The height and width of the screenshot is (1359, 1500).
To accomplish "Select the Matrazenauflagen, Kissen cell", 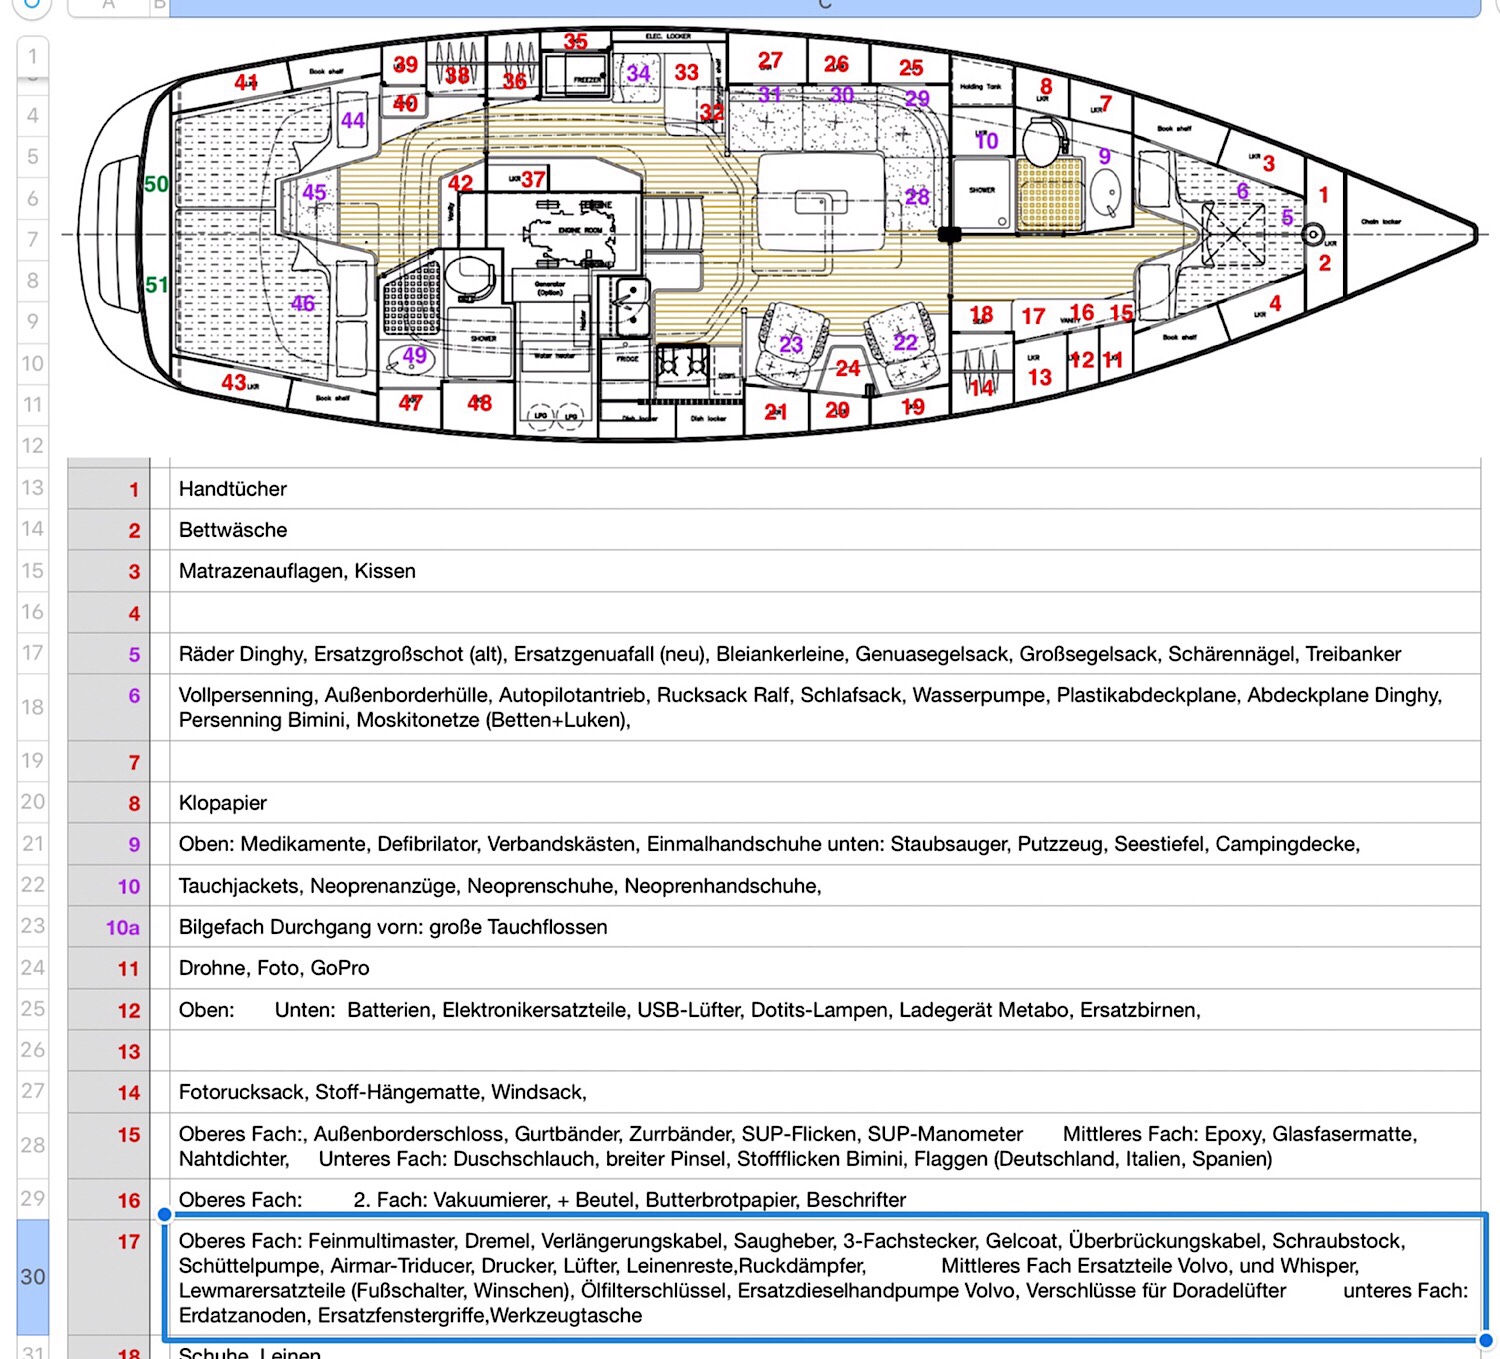I will tap(824, 571).
